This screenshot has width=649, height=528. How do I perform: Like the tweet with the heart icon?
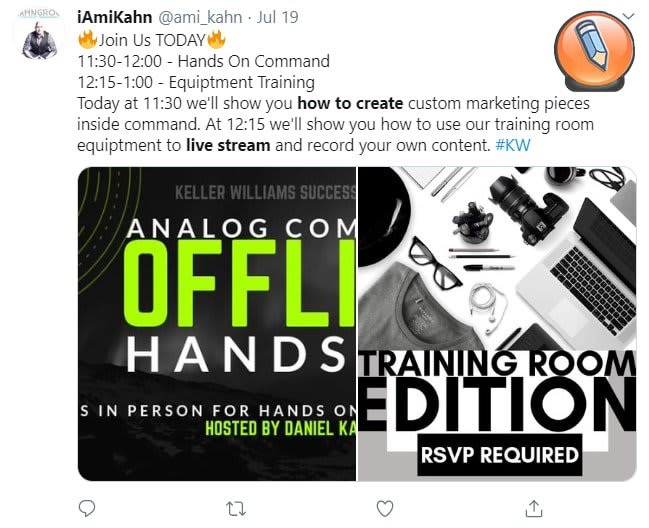tap(385, 509)
